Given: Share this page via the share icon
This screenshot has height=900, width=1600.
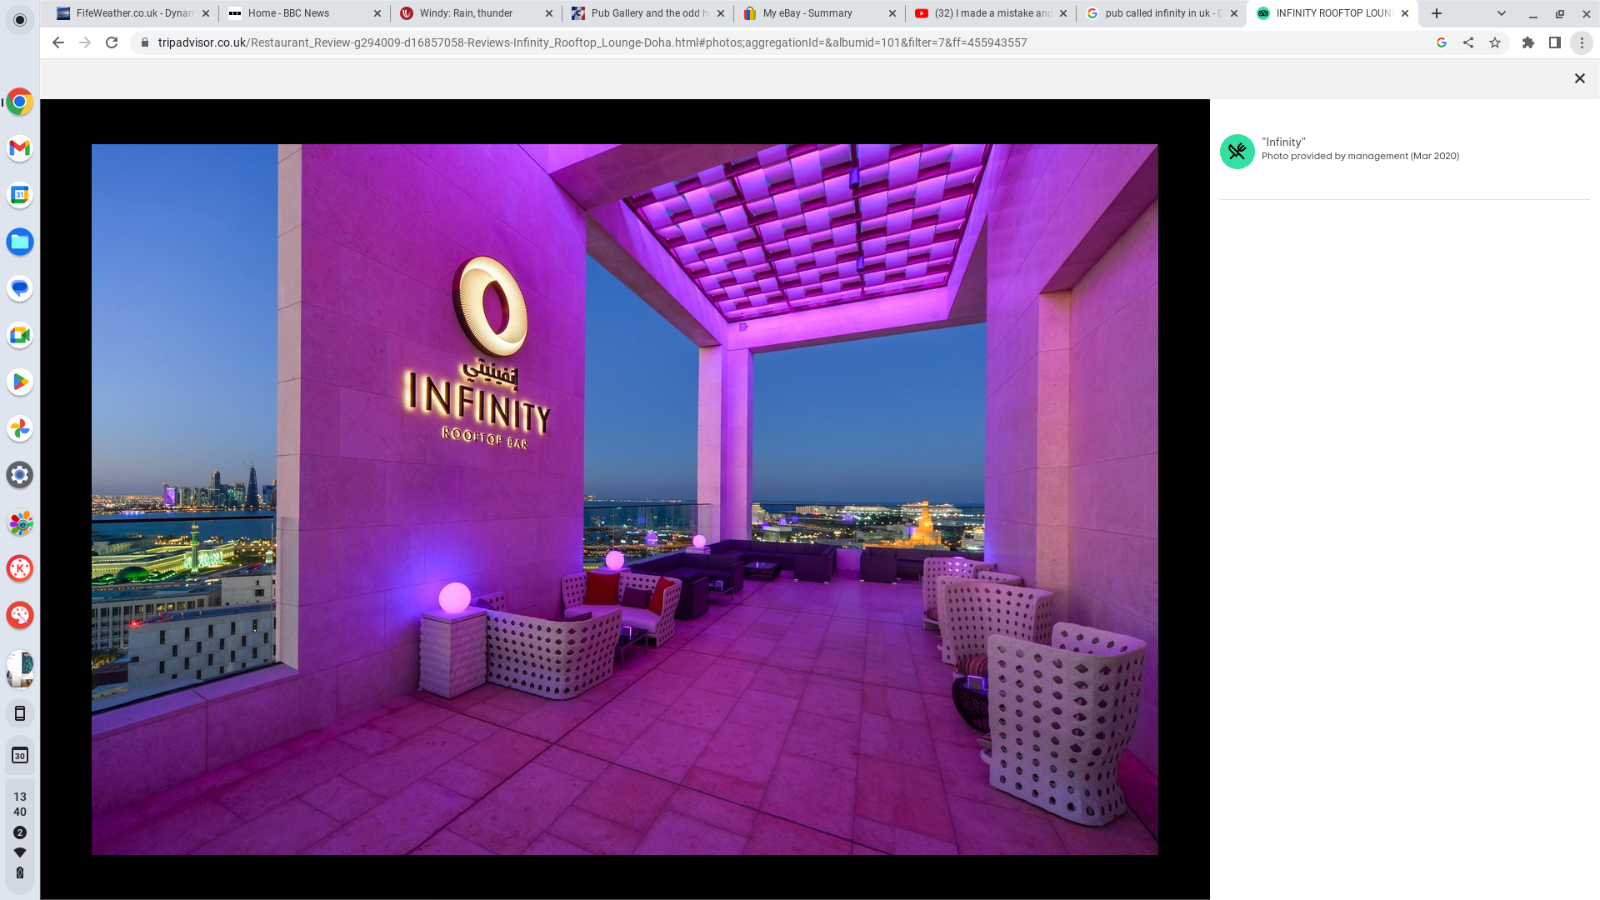Looking at the screenshot, I should (1468, 42).
